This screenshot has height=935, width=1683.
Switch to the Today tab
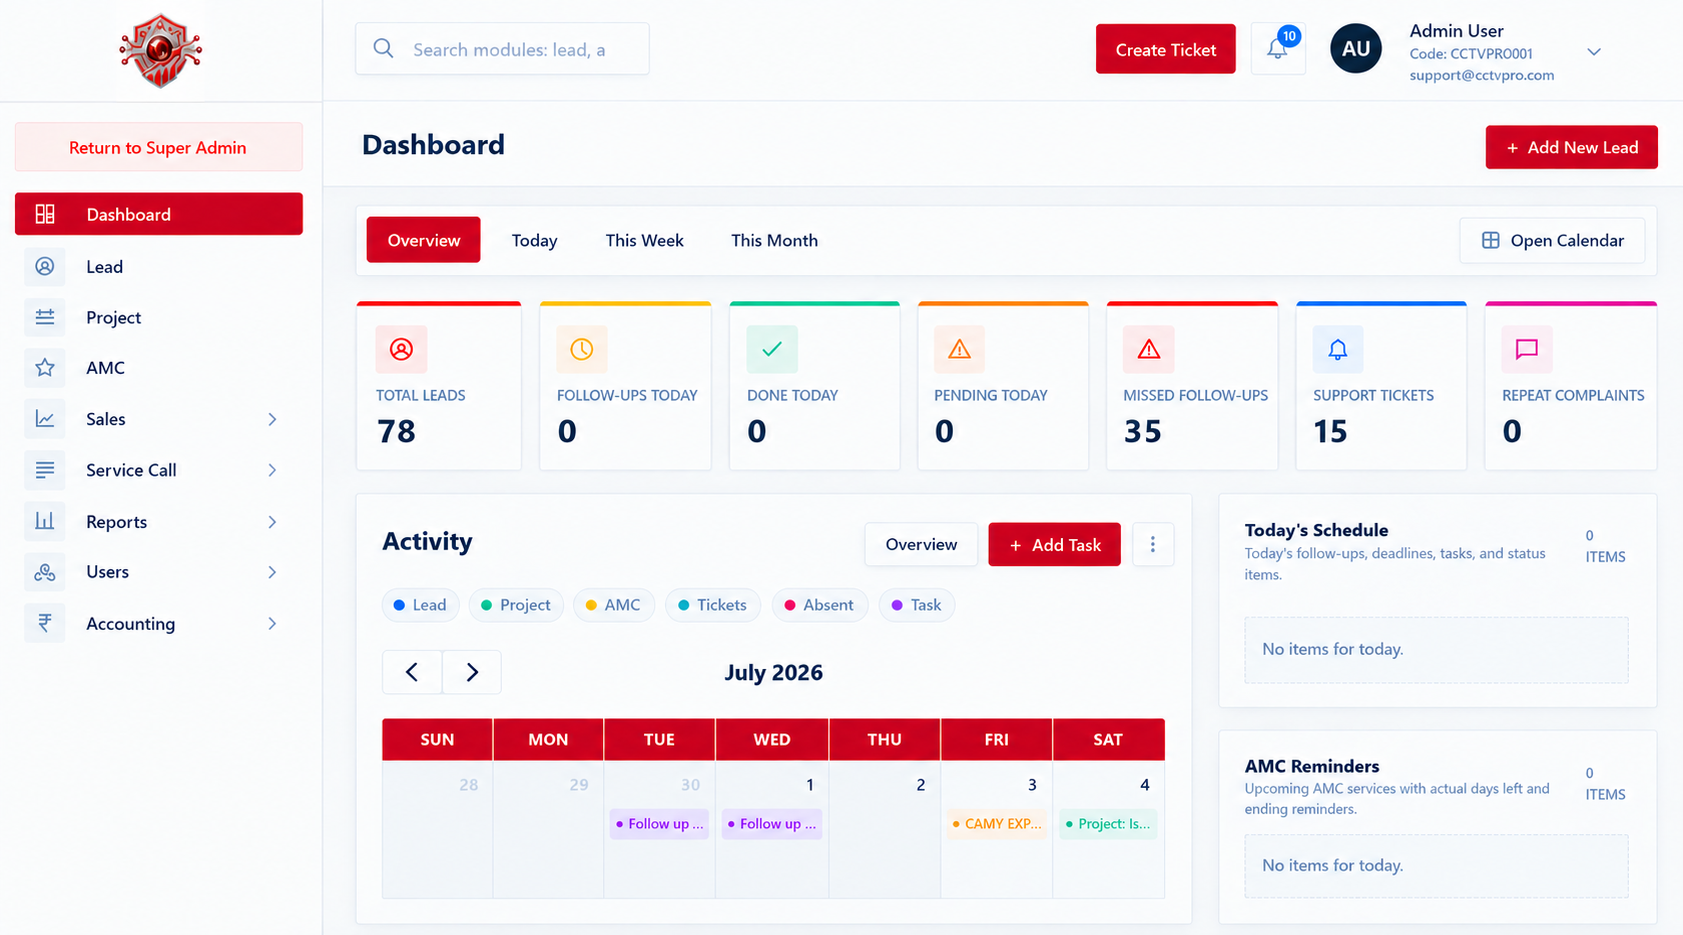(x=534, y=240)
